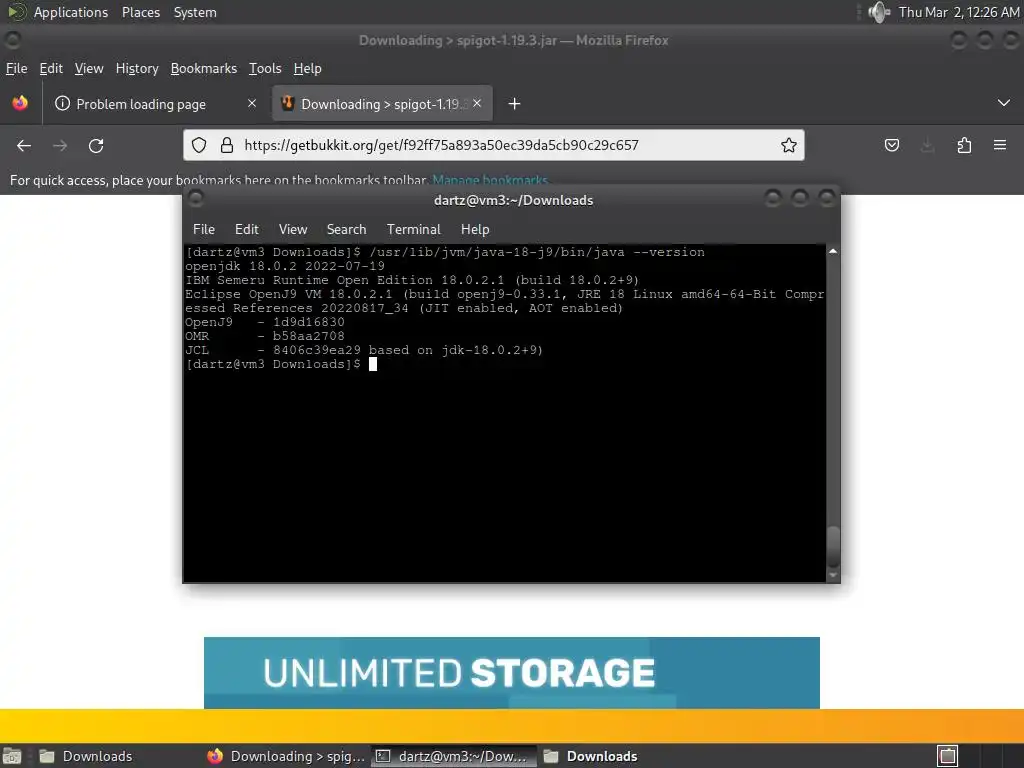Screen dimensions: 1024x768
Task: Open the Firefox Tools menu
Action: (265, 69)
